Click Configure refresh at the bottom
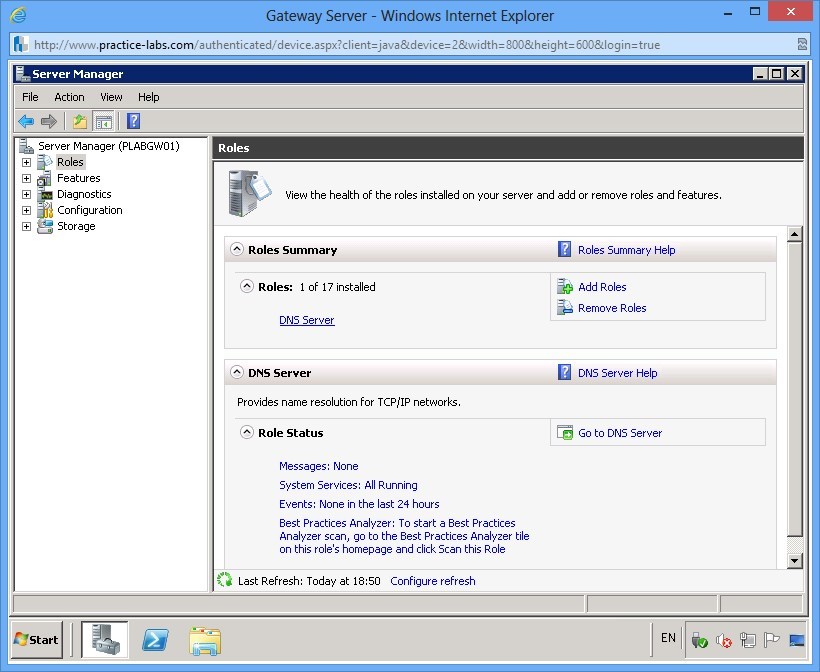This screenshot has width=820, height=672. click(x=432, y=580)
